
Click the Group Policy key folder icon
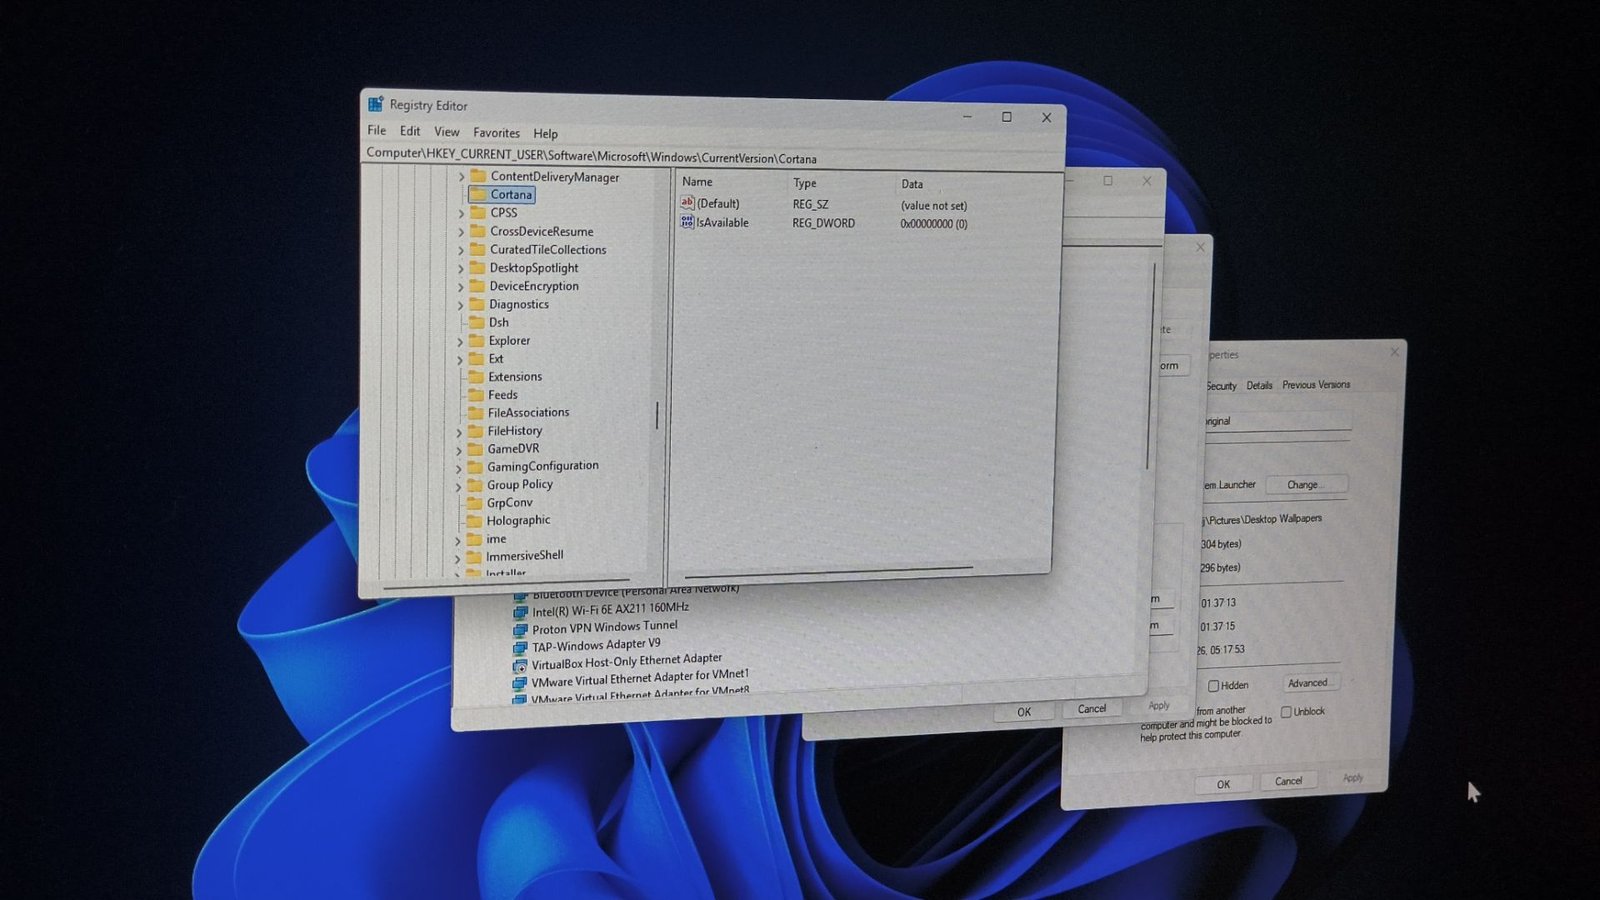(x=475, y=484)
